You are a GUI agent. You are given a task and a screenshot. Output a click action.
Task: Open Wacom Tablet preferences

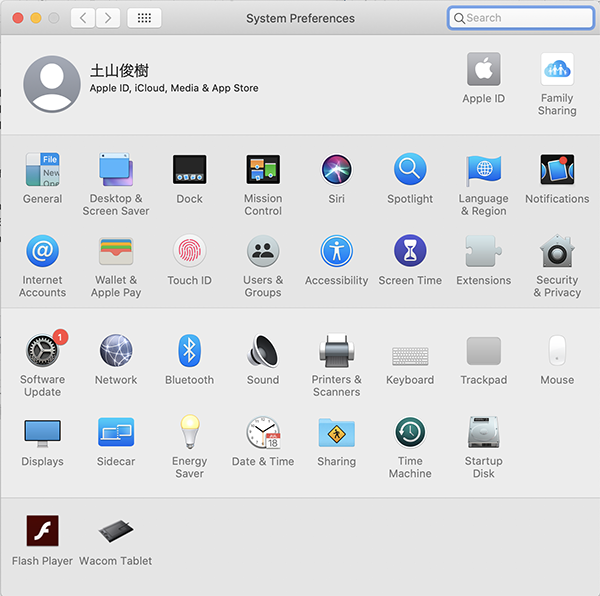(116, 531)
